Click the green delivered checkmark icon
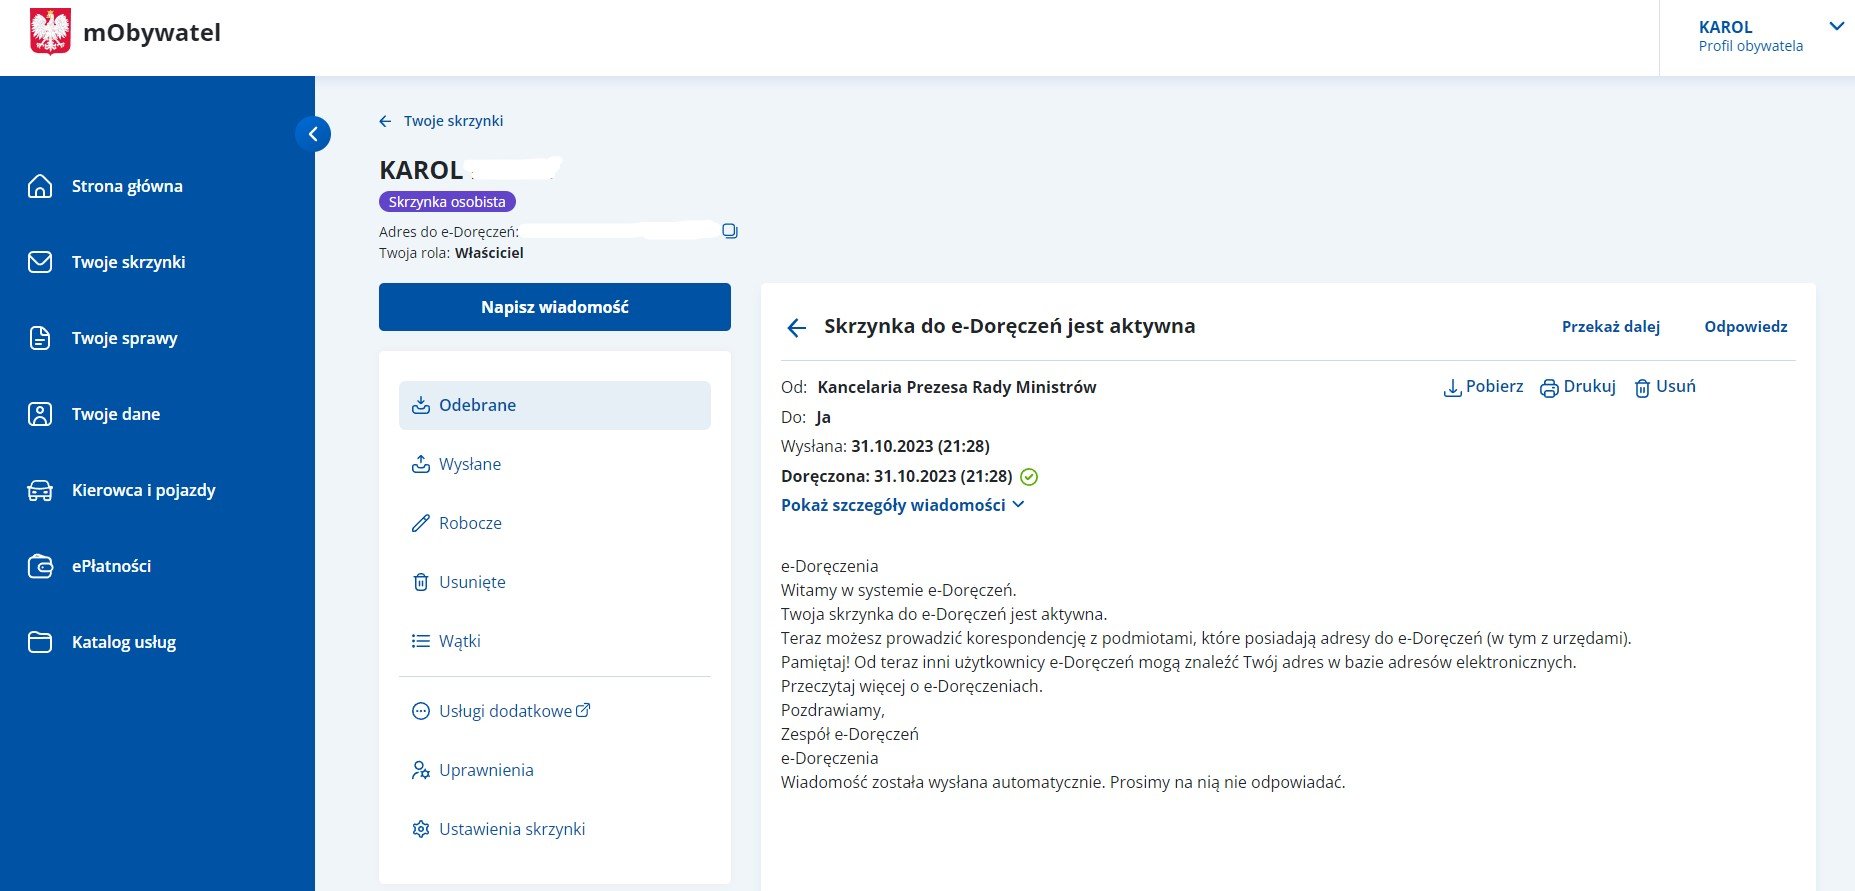The width and height of the screenshot is (1855, 891). pyautogui.click(x=1029, y=477)
